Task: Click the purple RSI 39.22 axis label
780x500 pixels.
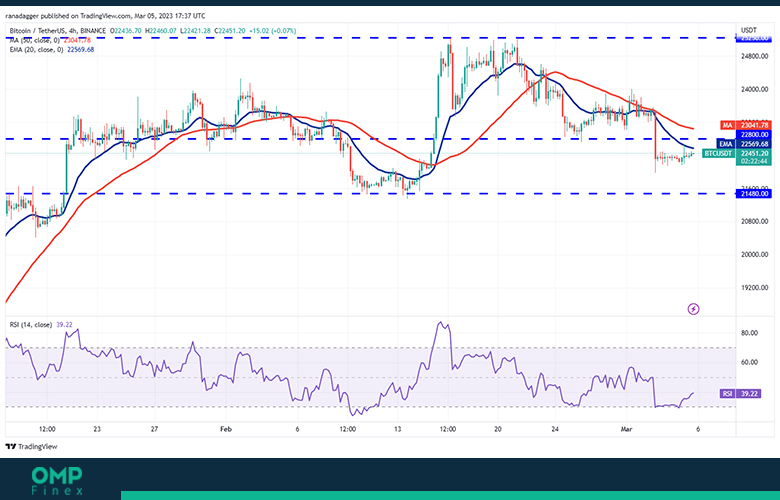Action: tap(740, 394)
